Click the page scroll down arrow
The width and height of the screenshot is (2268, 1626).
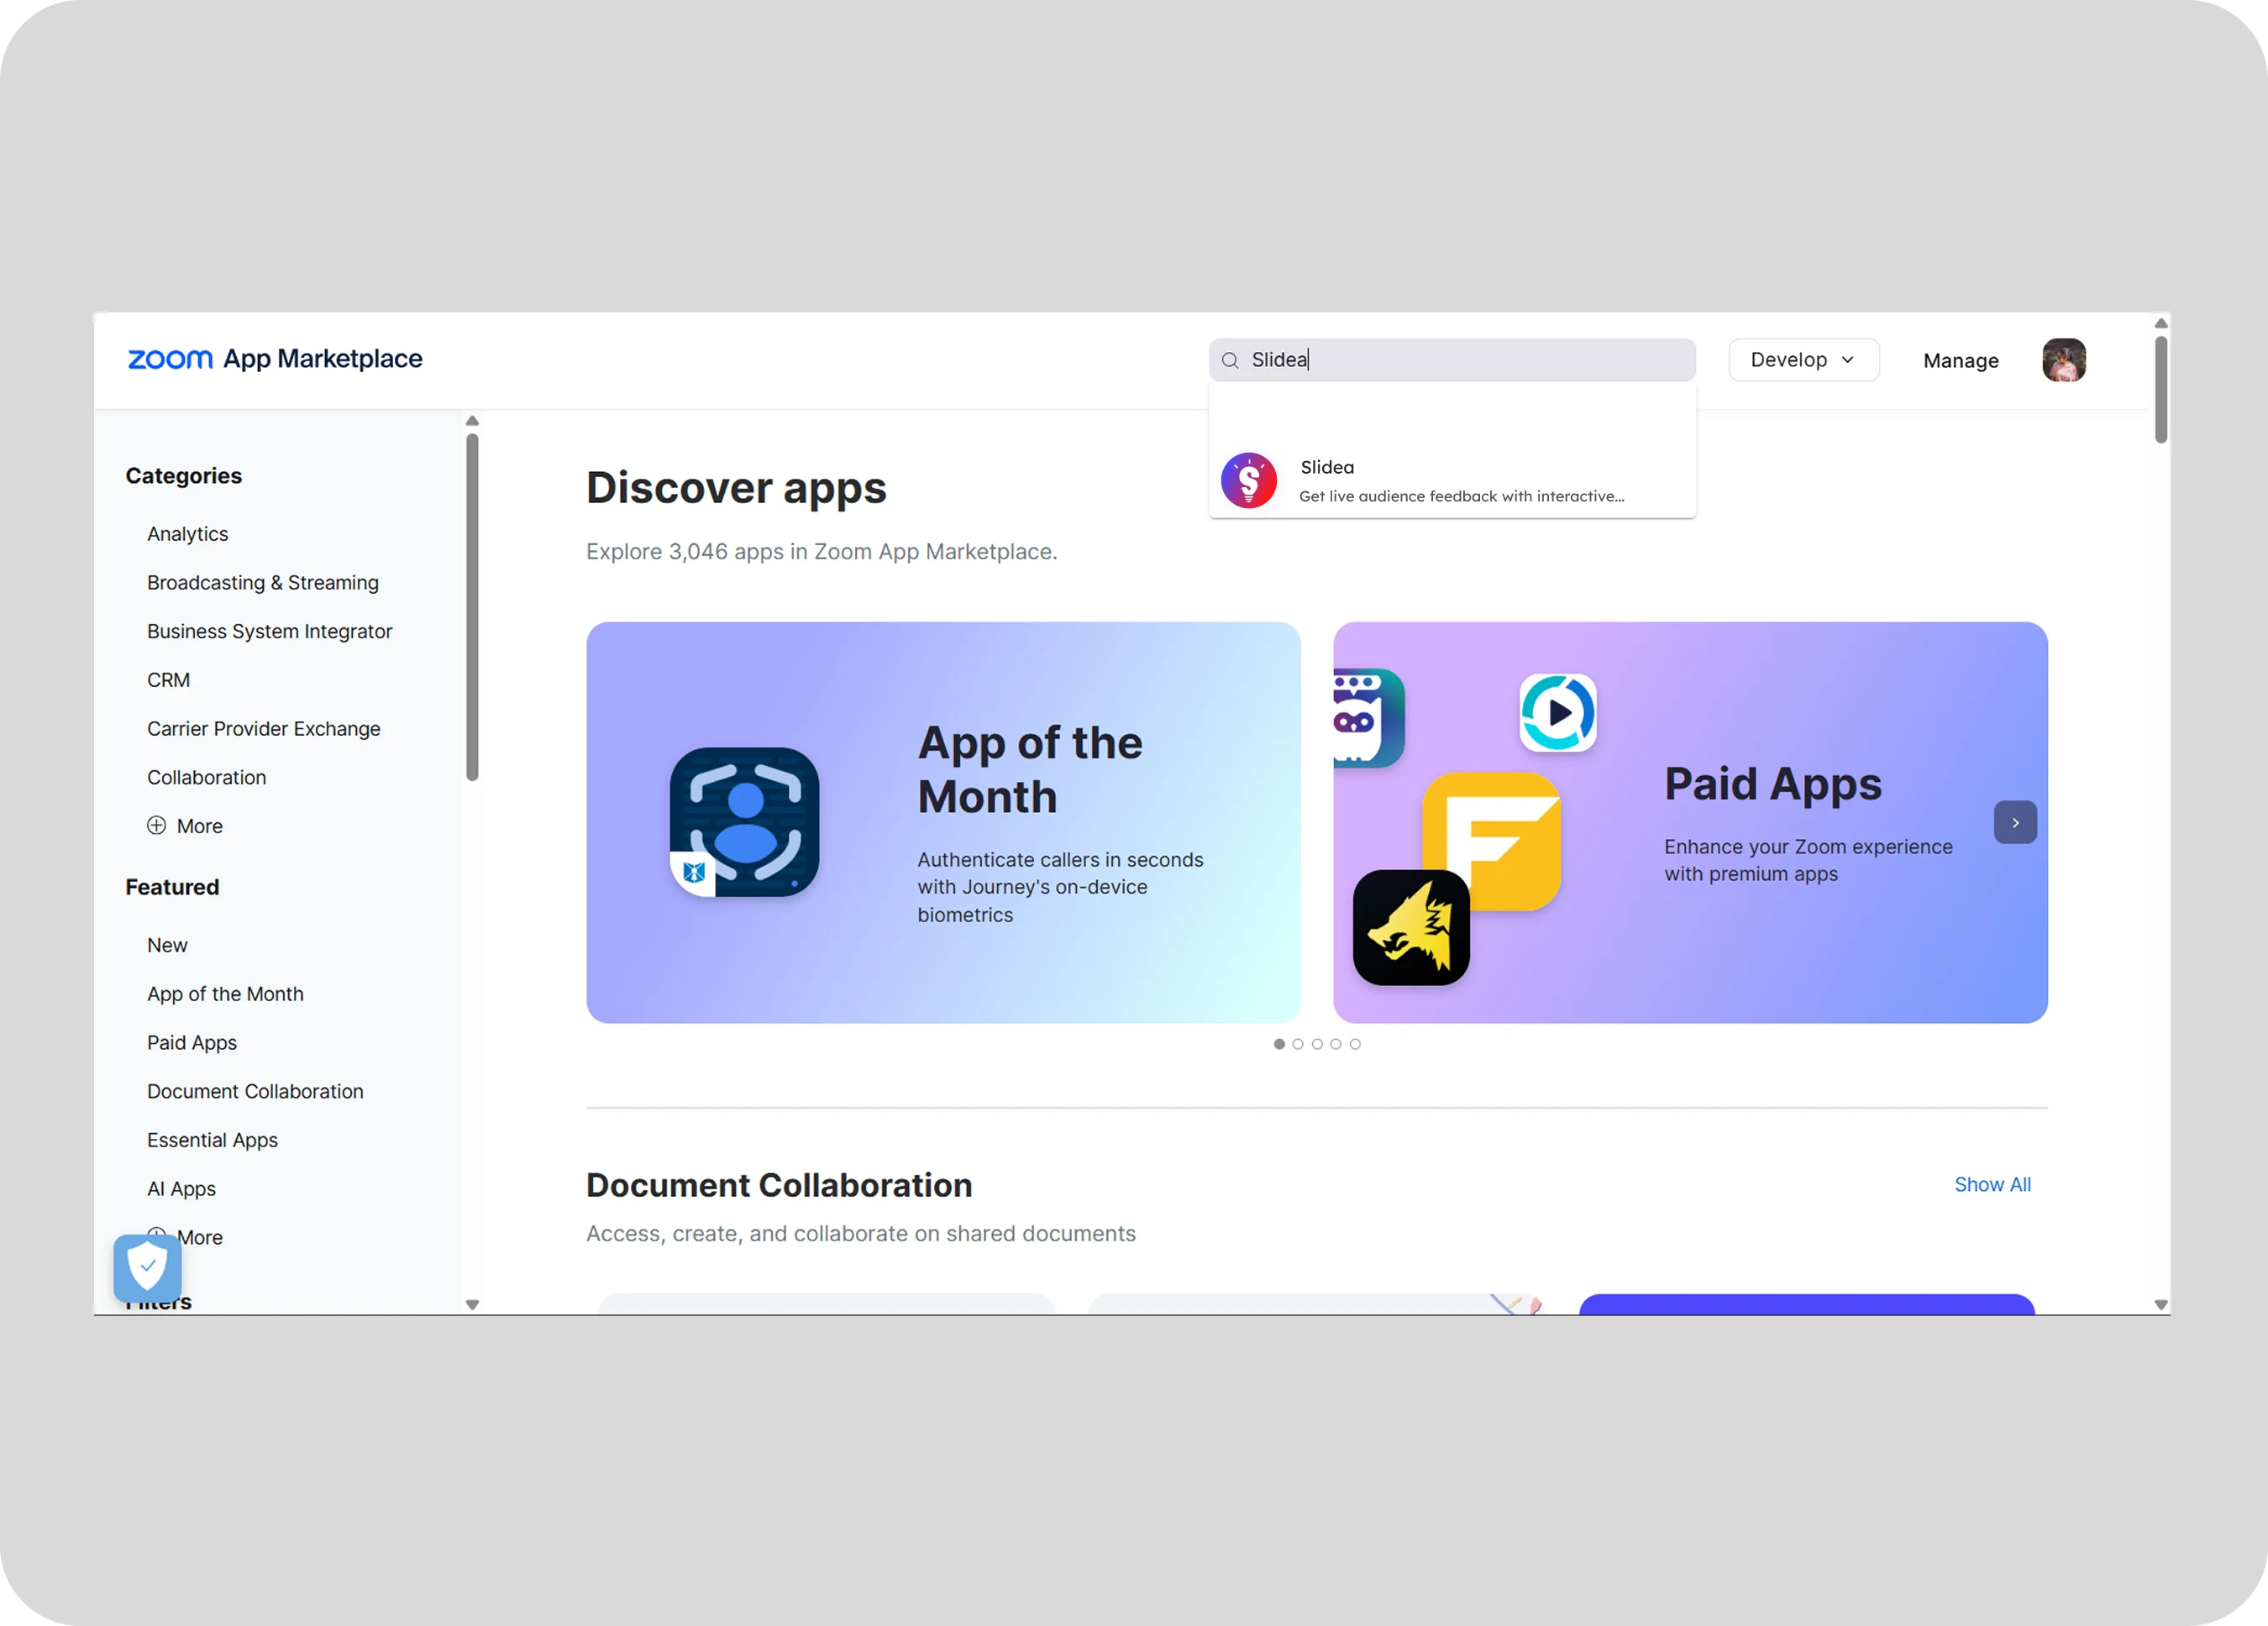(2161, 1305)
